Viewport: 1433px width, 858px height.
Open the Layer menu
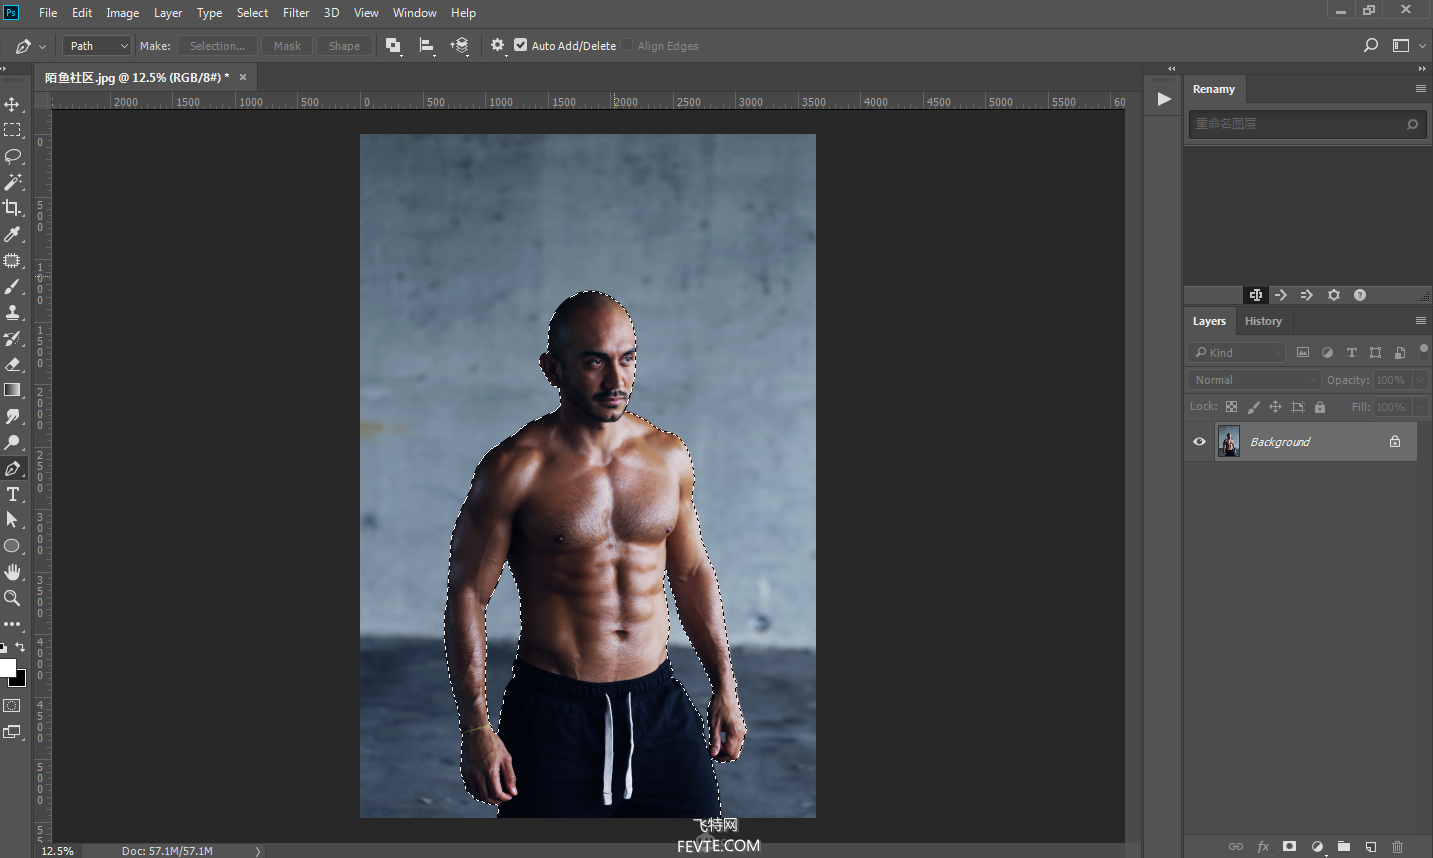[168, 13]
